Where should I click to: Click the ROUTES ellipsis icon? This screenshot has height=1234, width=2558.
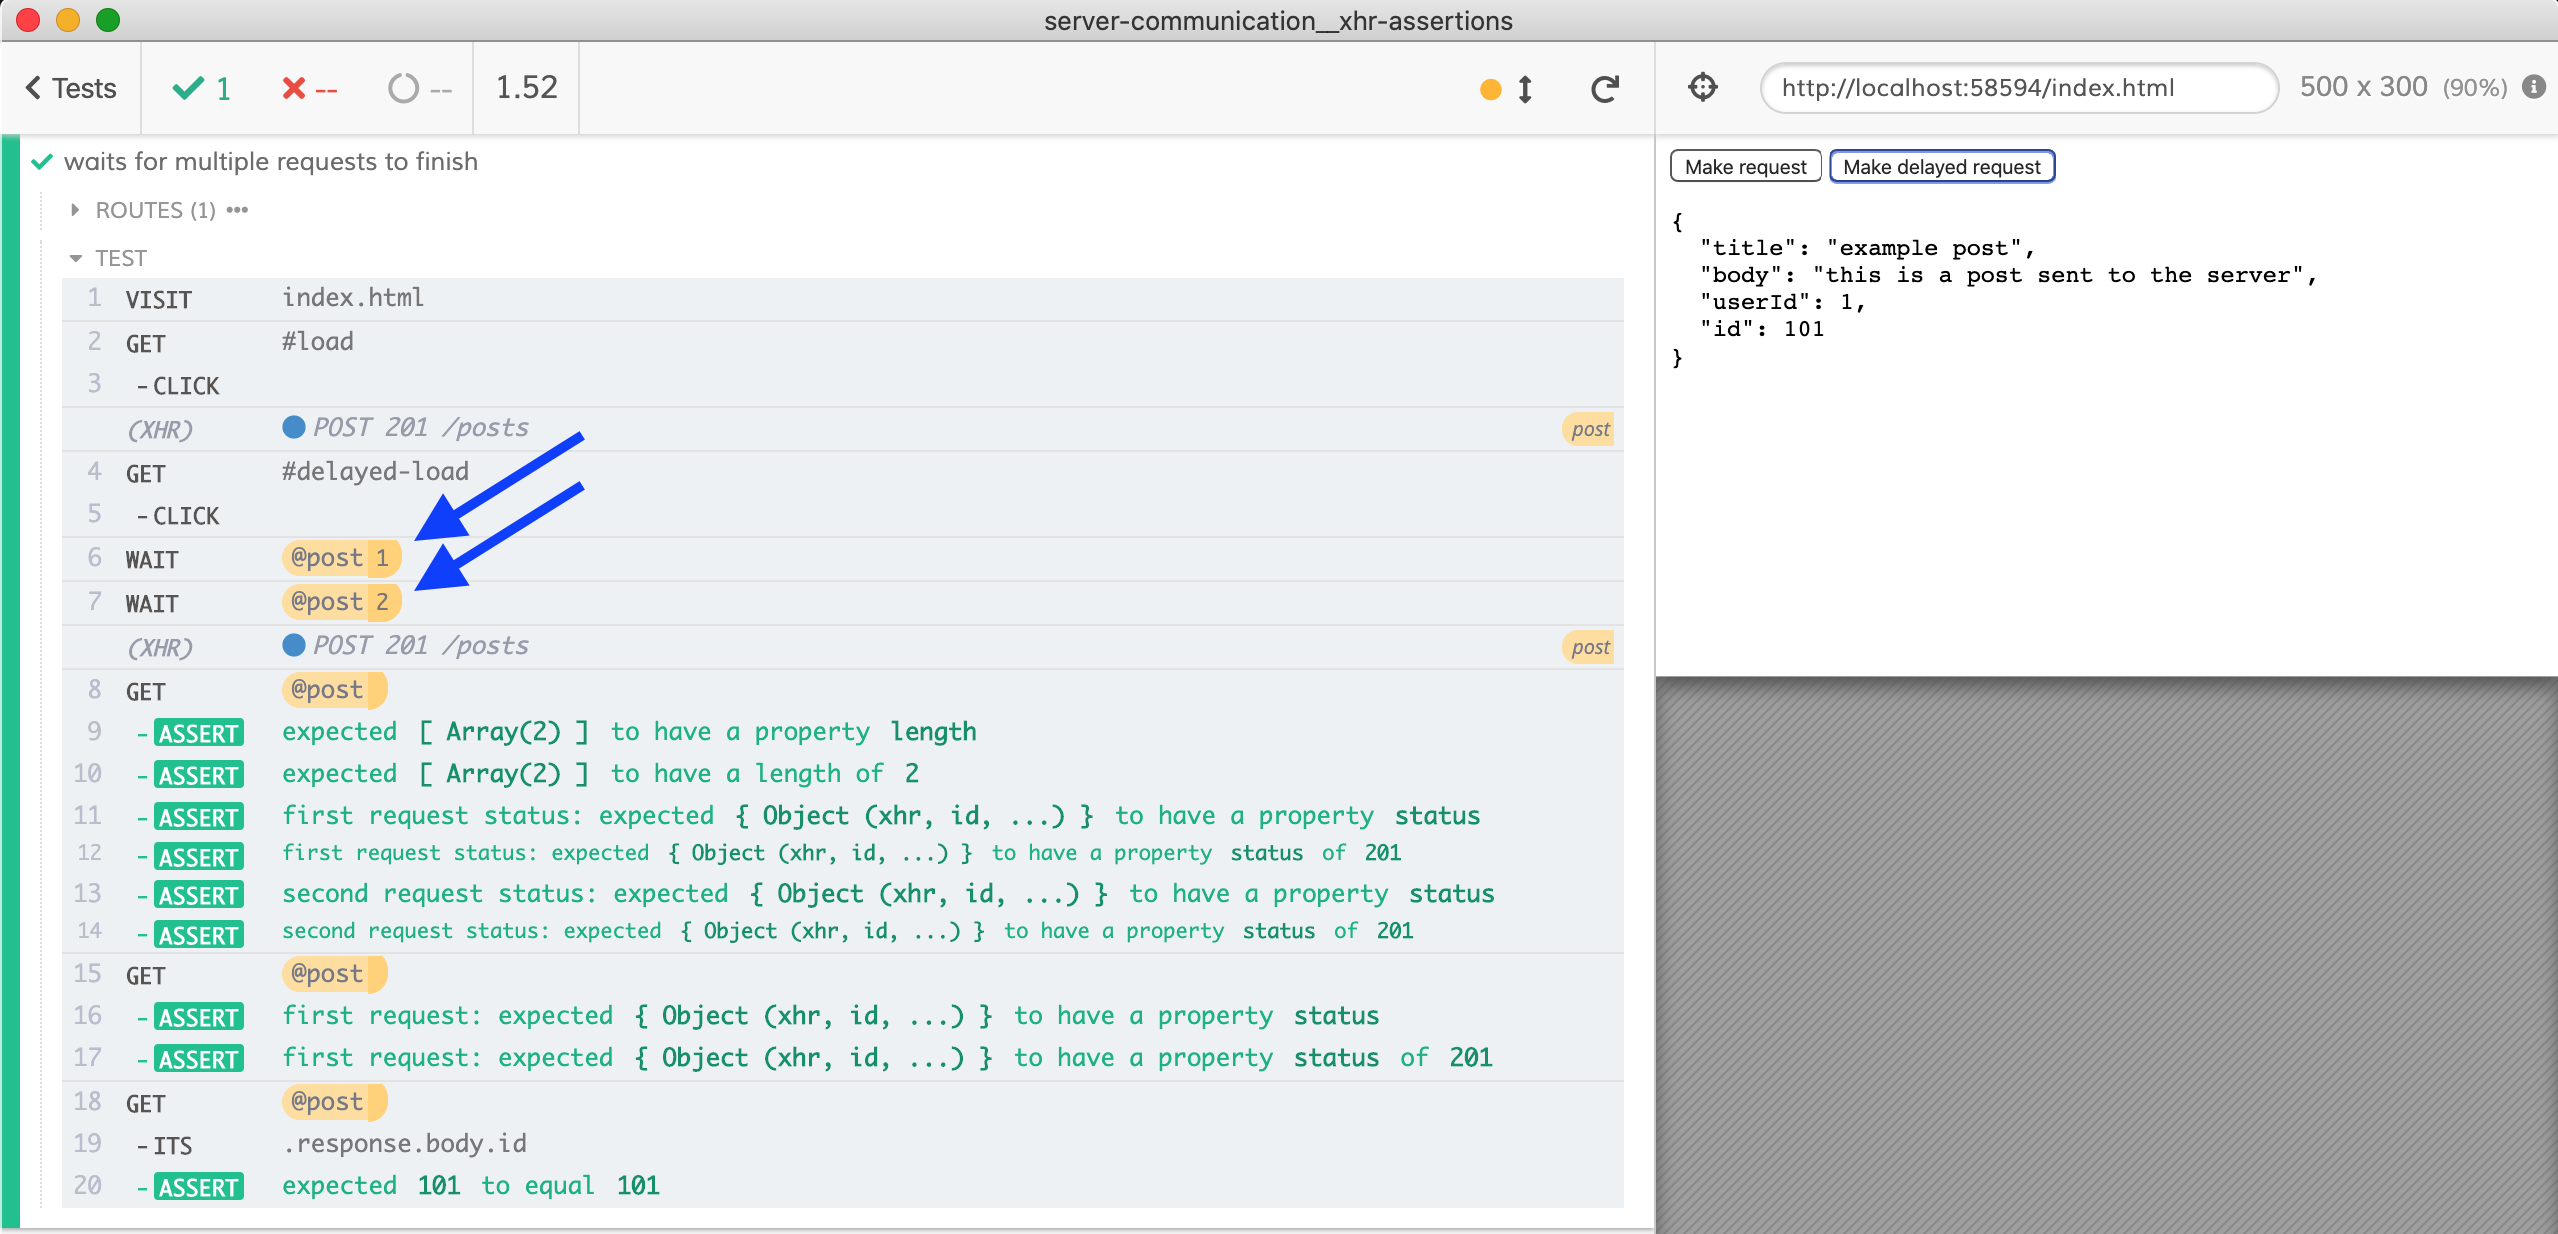[237, 210]
